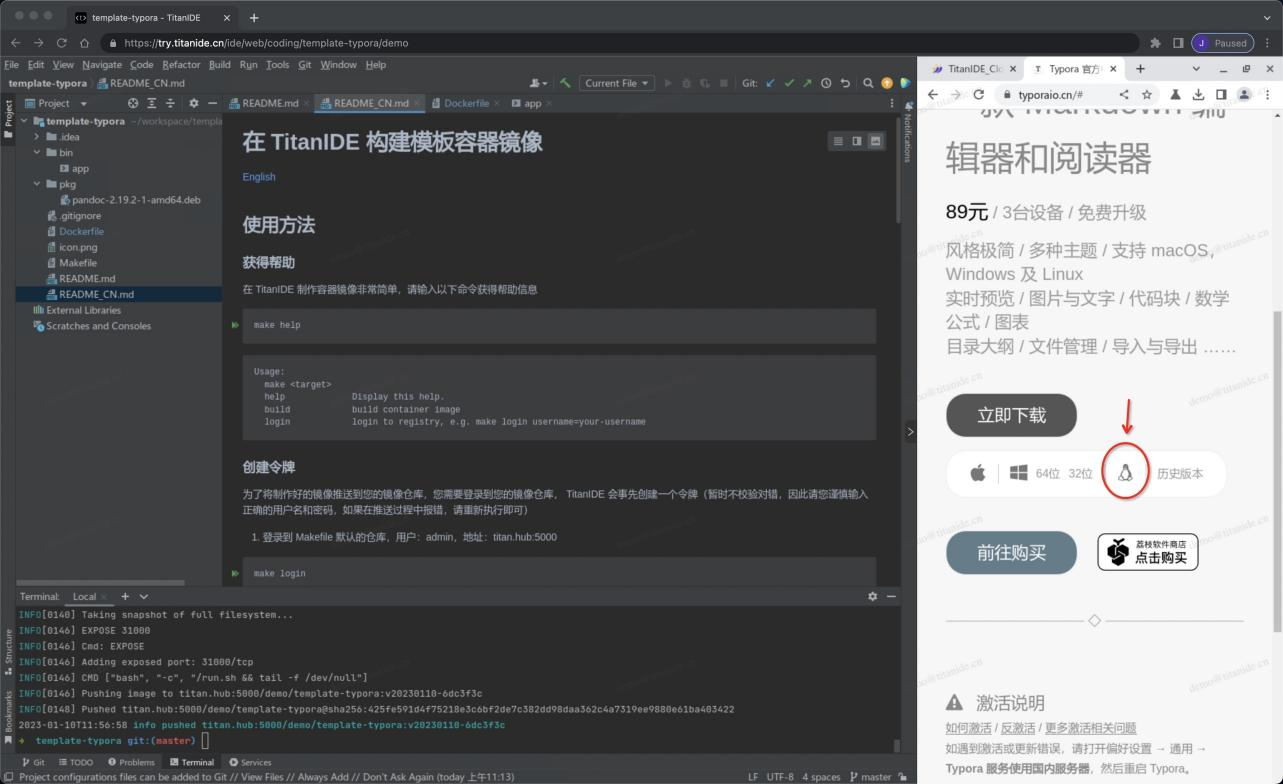Open Makefile in the project tree
Viewport: 1283px width, 784px height.
click(x=78, y=263)
